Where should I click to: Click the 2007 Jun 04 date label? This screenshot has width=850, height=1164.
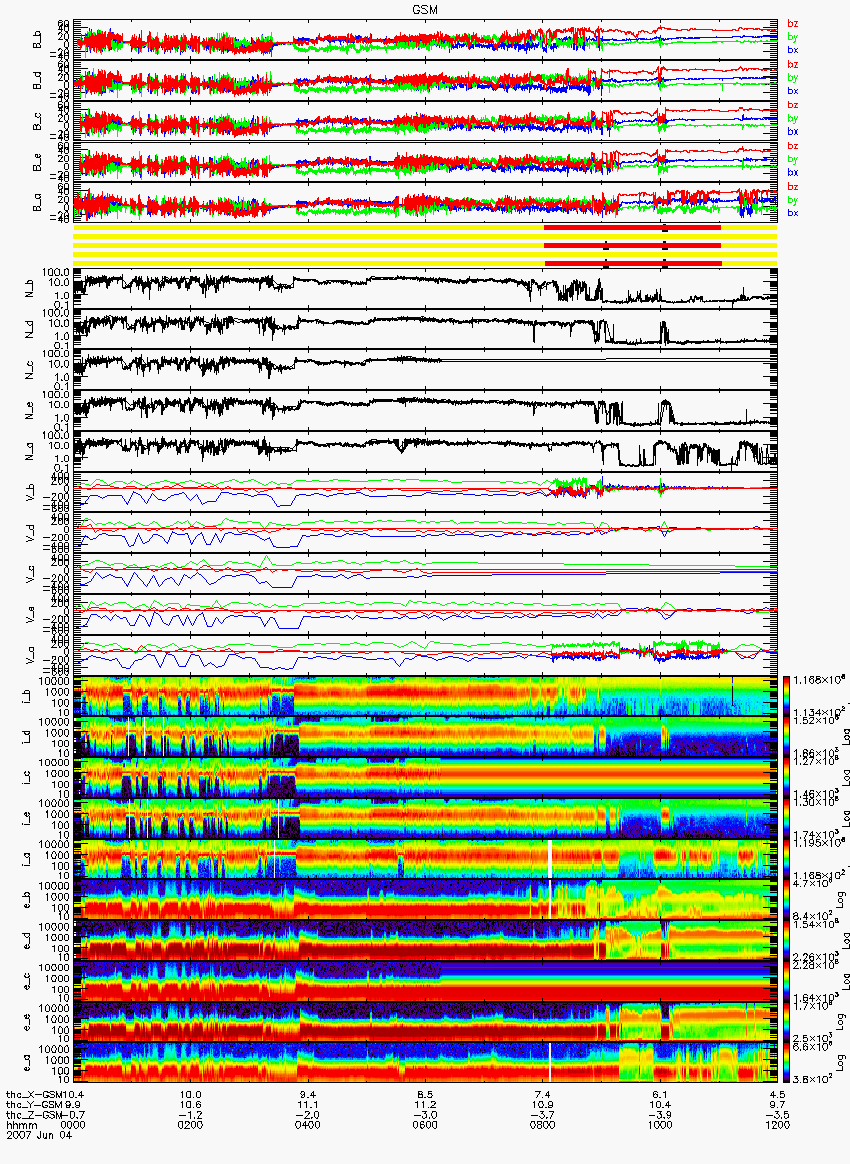pos(39,1135)
